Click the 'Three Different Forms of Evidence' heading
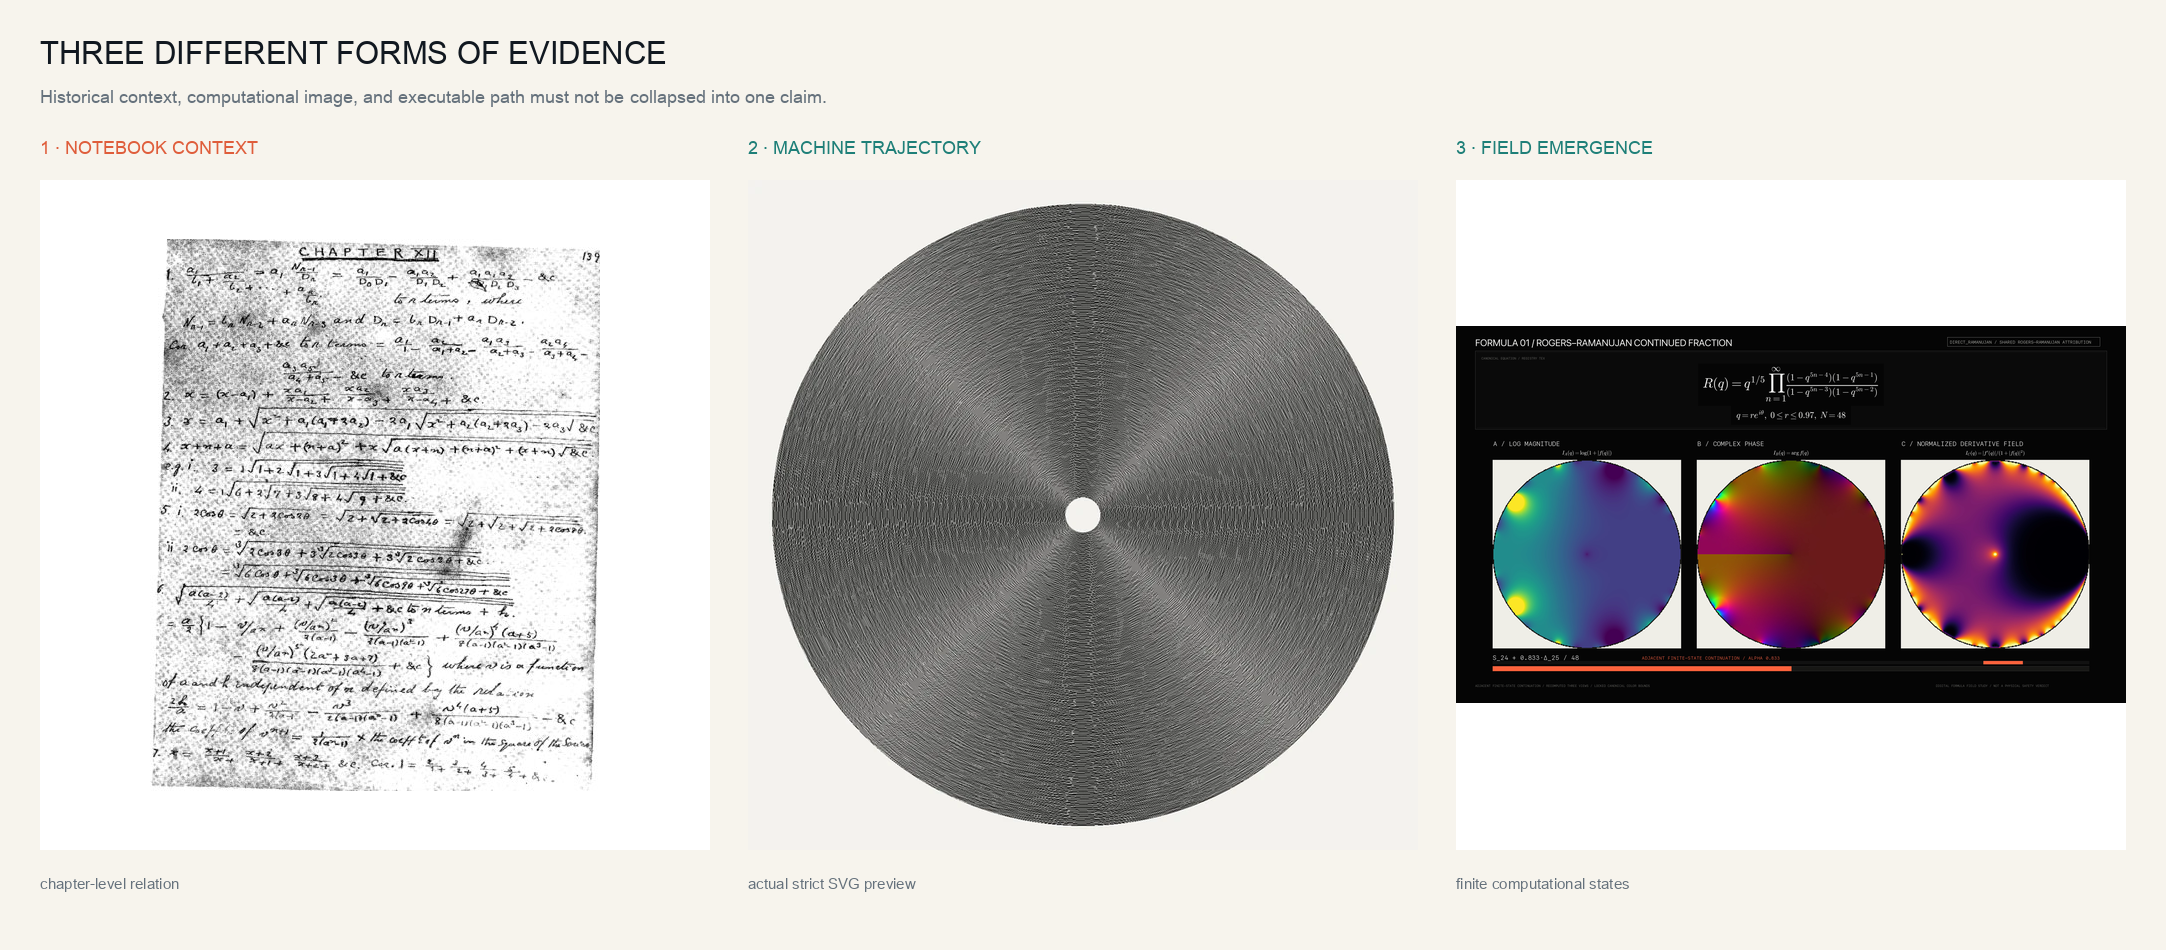This screenshot has width=2166, height=950. tap(353, 53)
